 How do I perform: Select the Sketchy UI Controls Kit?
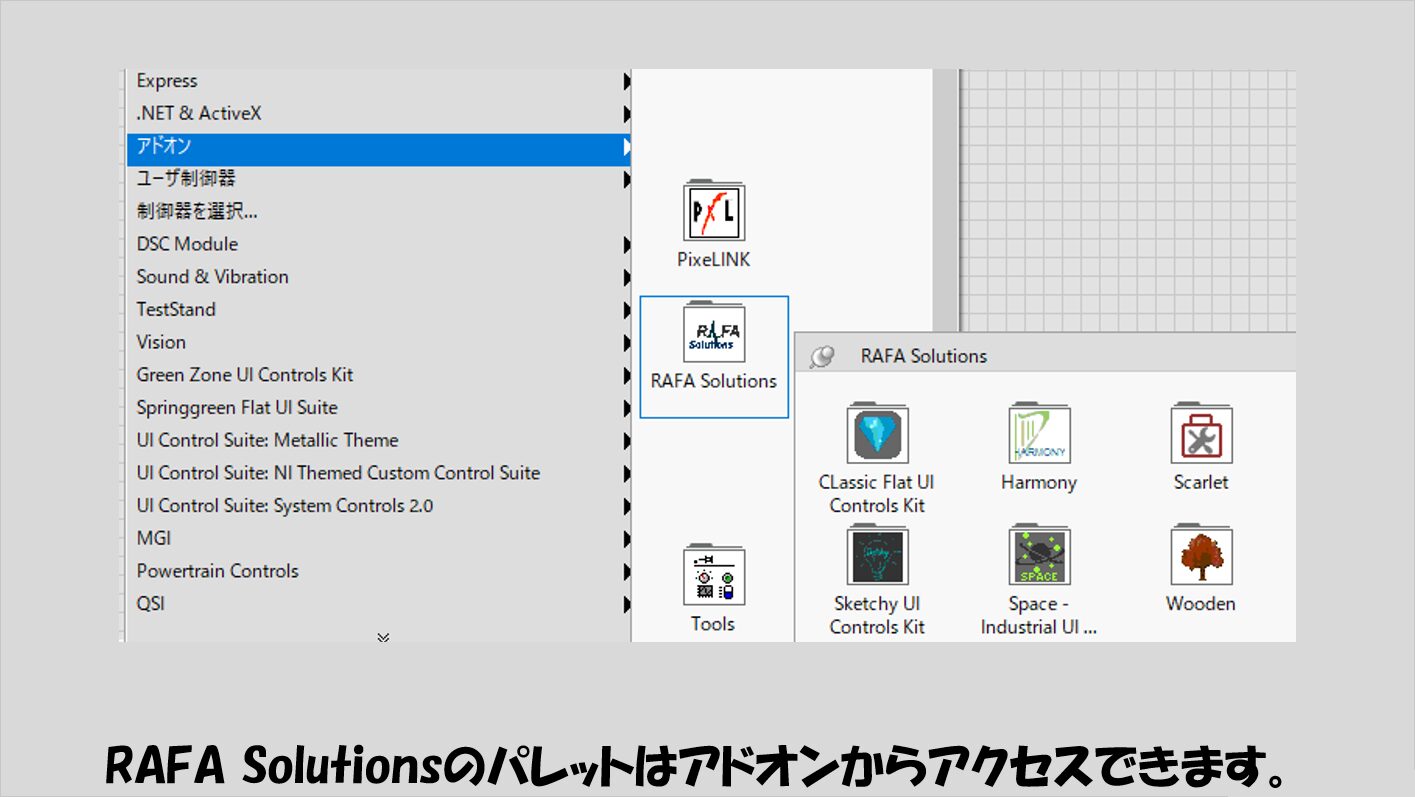click(876, 557)
